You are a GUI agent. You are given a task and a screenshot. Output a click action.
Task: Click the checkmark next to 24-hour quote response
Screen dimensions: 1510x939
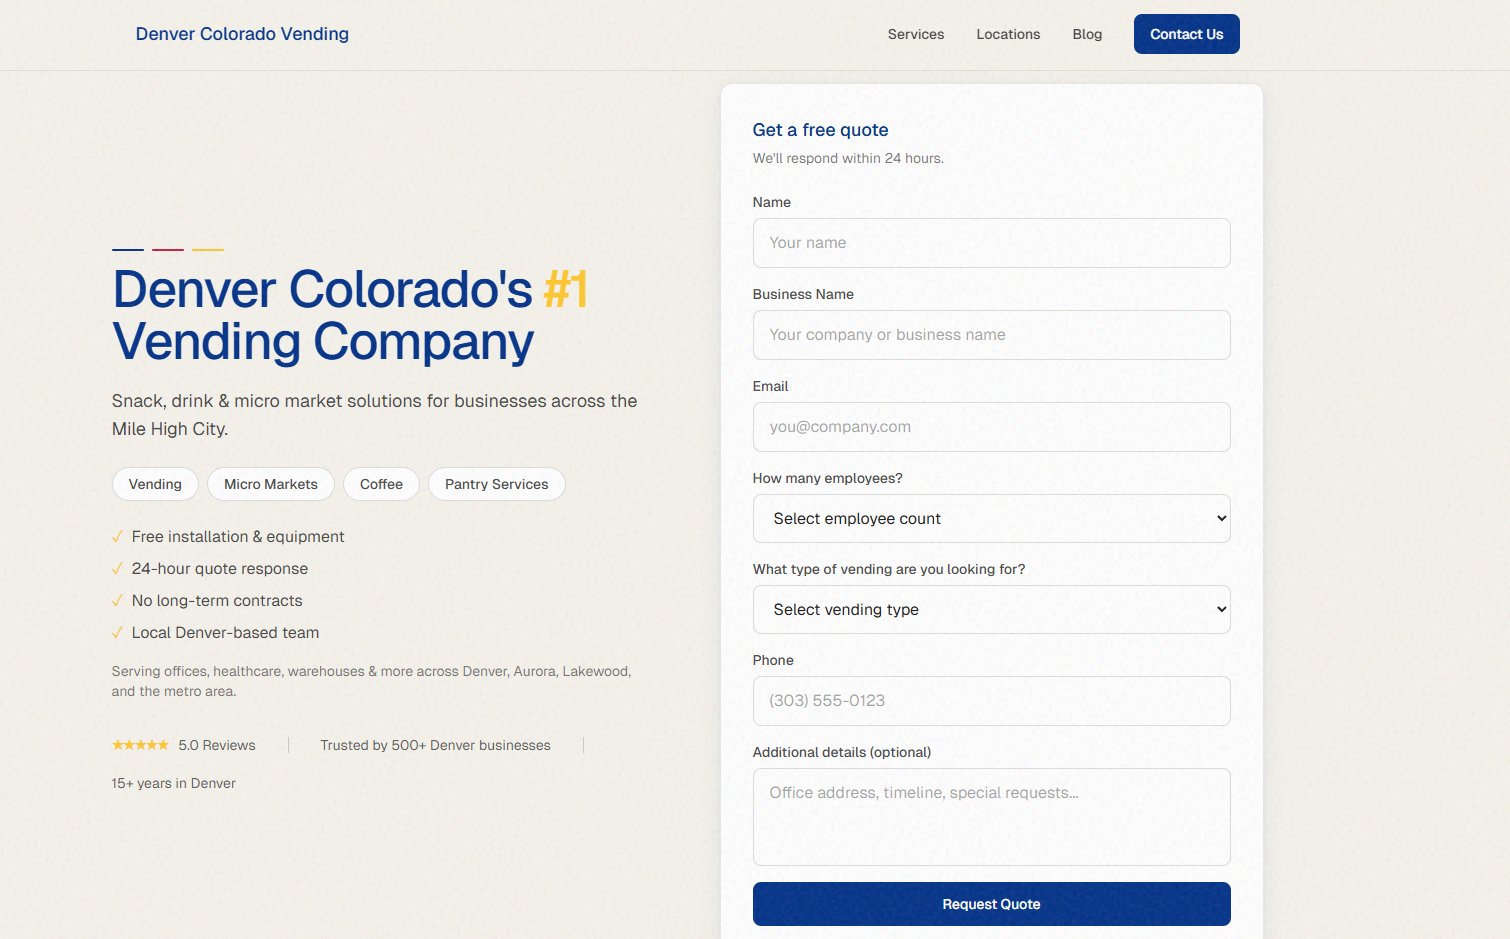(x=117, y=568)
